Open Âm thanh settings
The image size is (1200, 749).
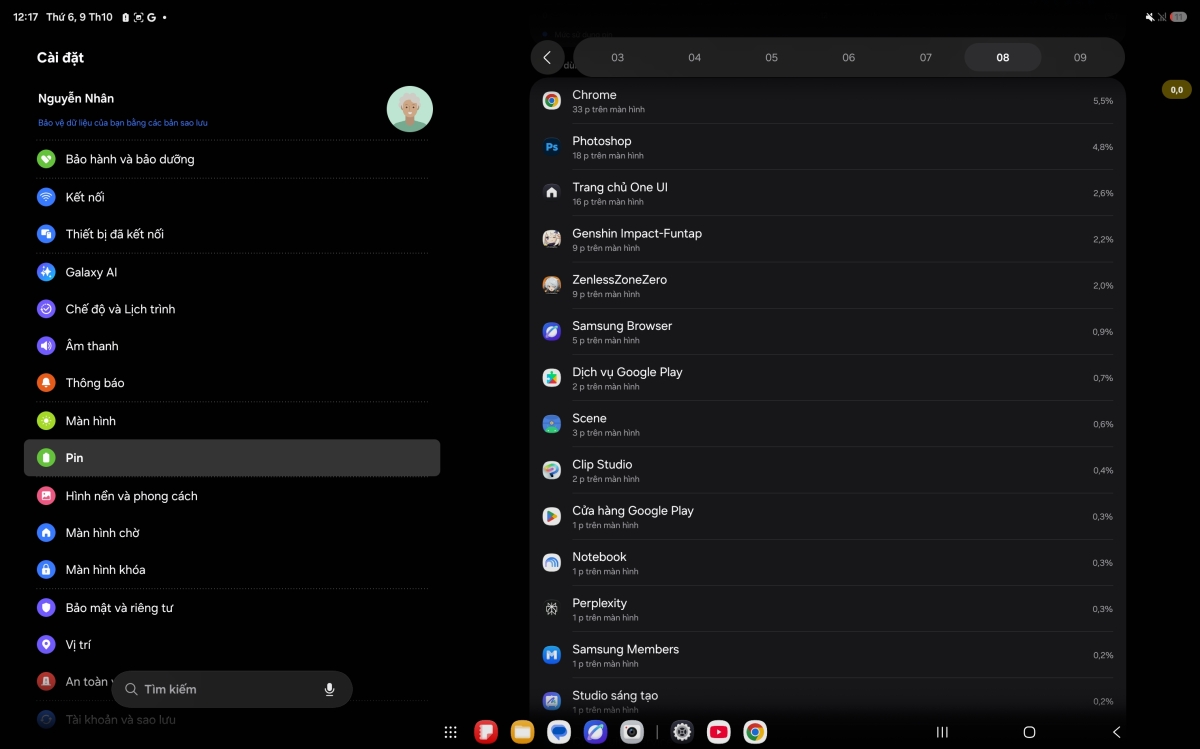[232, 346]
